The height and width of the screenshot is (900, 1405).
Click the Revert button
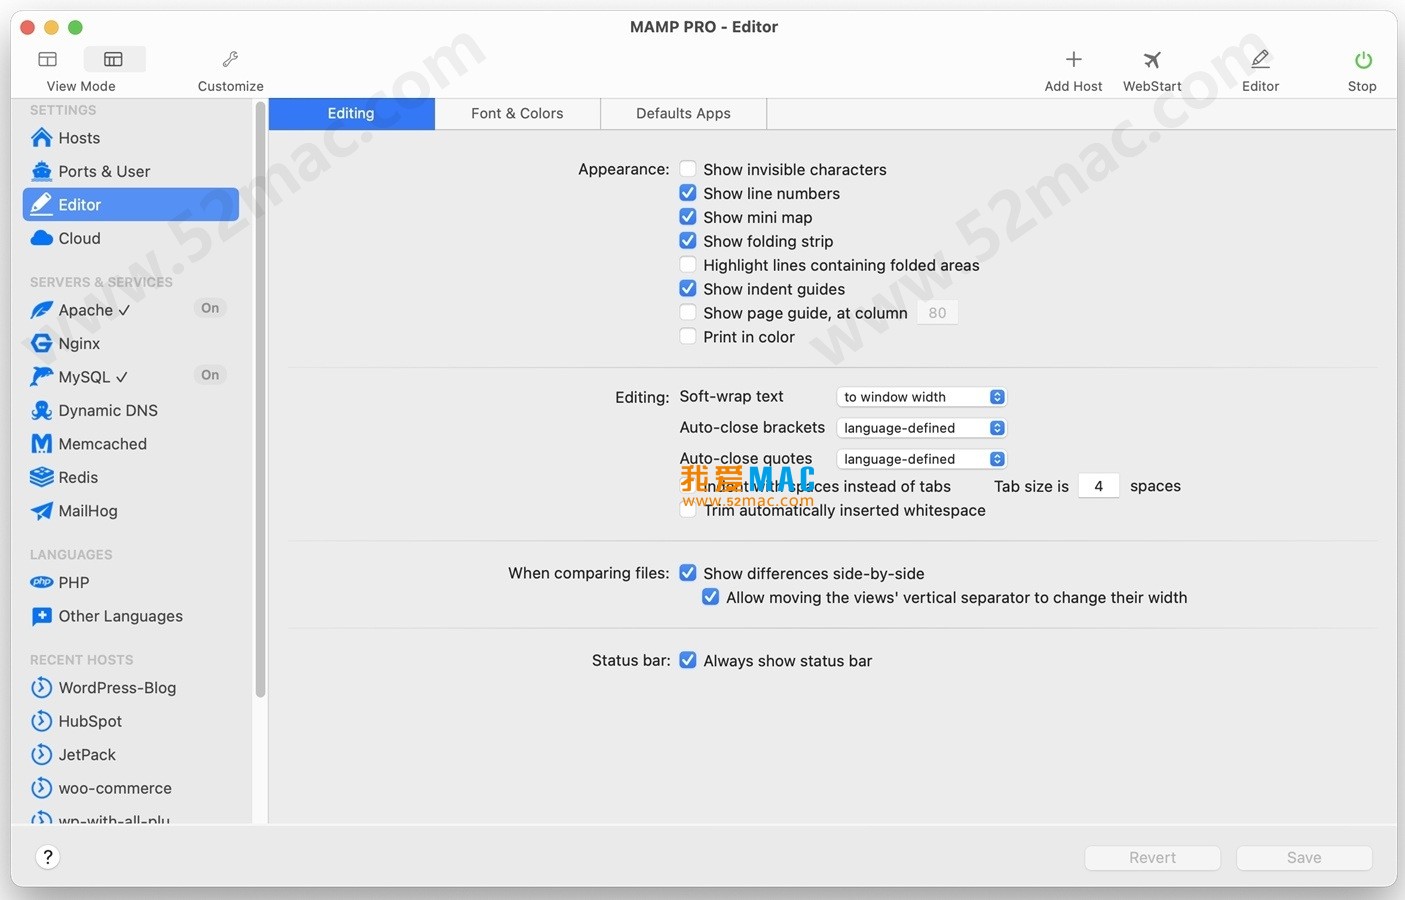pos(1152,858)
